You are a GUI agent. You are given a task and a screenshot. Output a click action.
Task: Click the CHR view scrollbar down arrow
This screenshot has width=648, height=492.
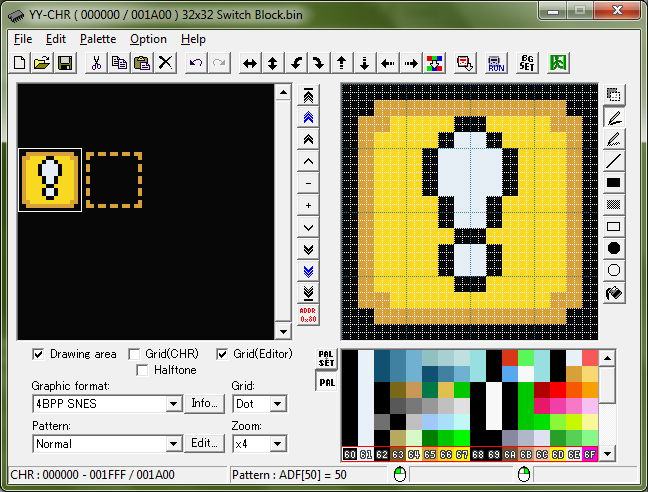[x=284, y=331]
